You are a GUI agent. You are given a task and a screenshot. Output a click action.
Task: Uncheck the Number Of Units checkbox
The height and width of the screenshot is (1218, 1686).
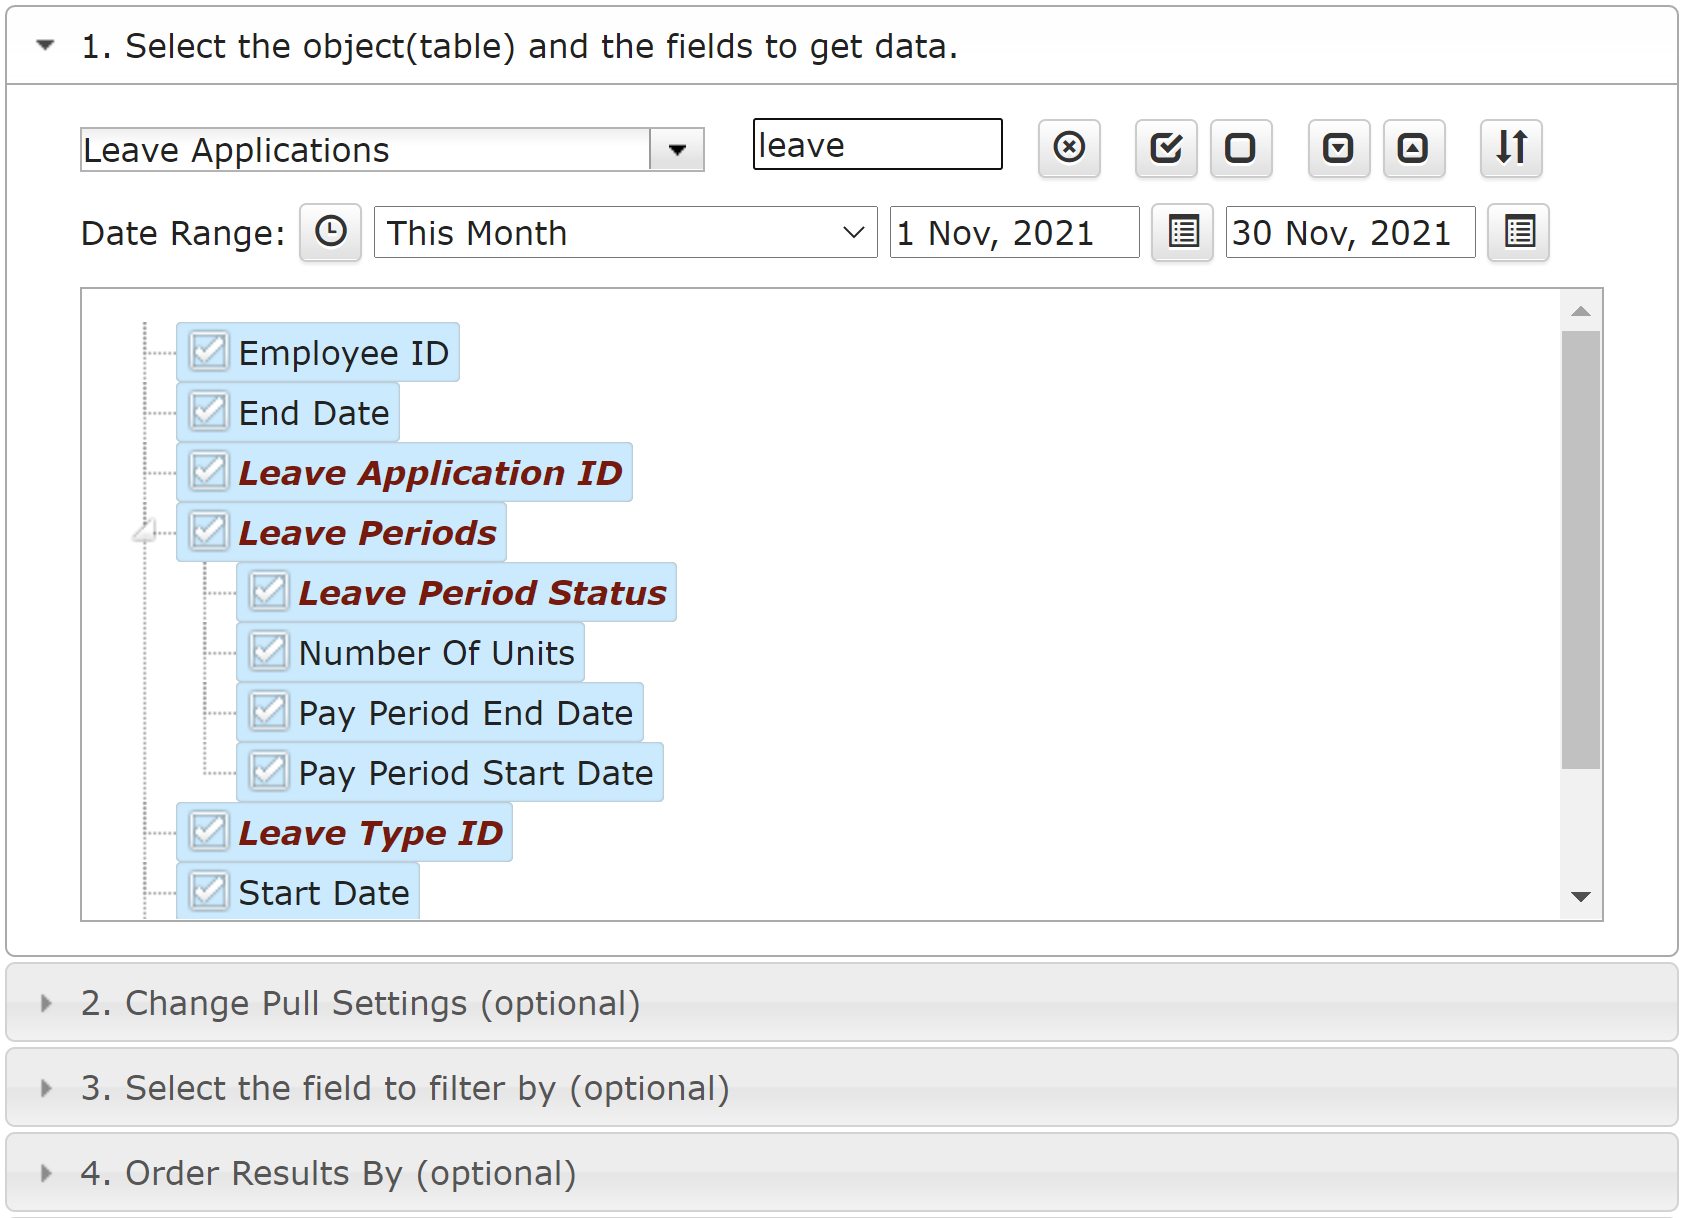[269, 651]
